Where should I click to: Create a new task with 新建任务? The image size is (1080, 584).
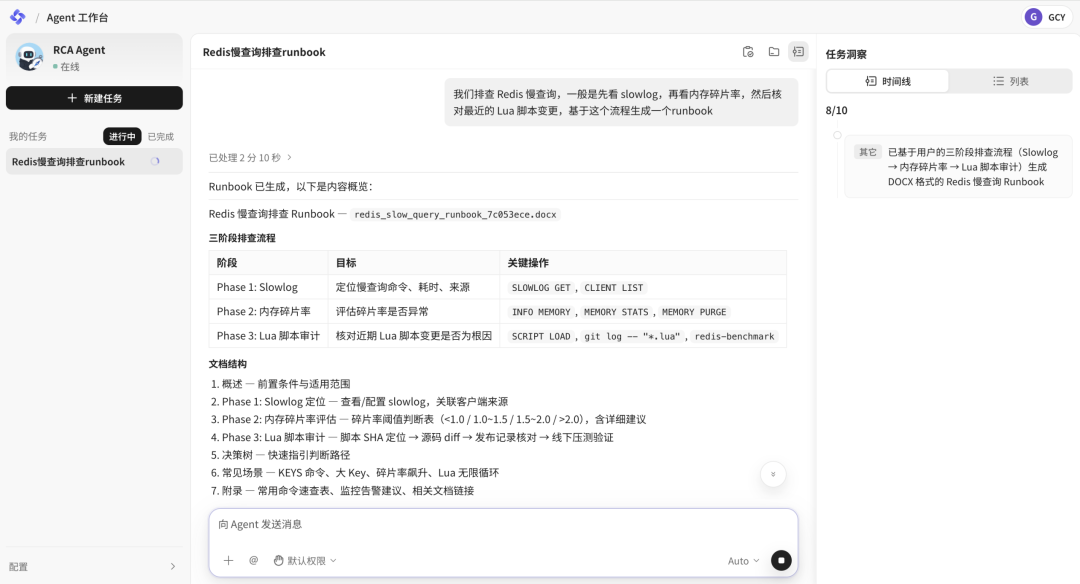point(94,98)
